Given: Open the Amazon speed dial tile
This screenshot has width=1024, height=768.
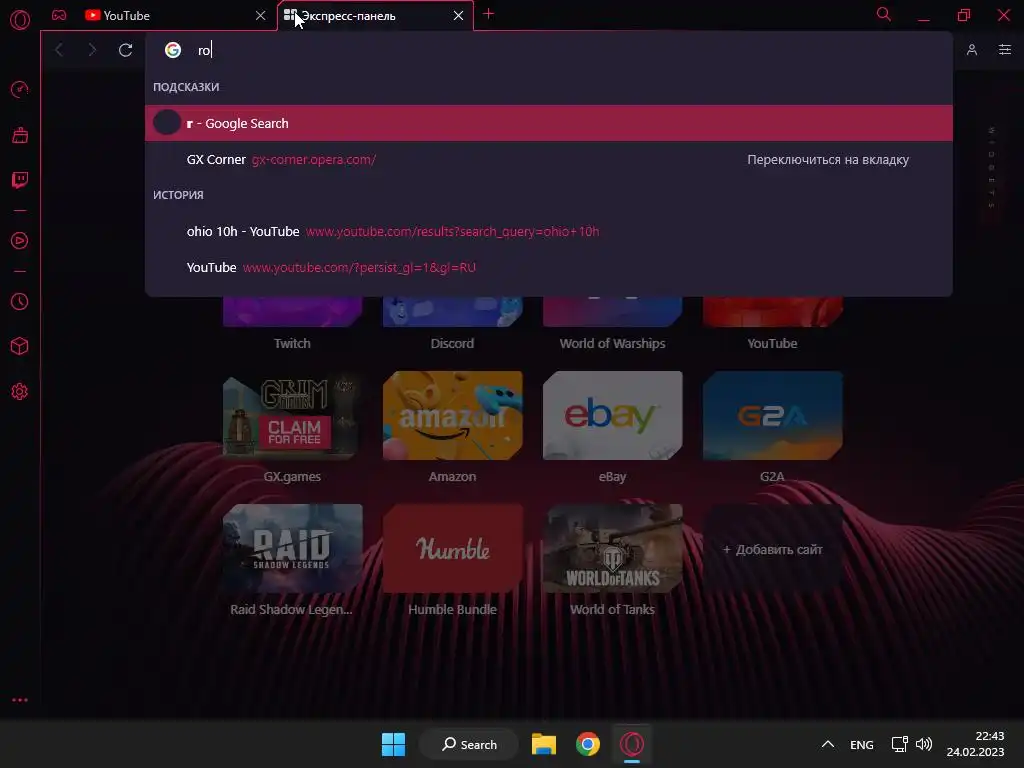Looking at the screenshot, I should coord(452,415).
